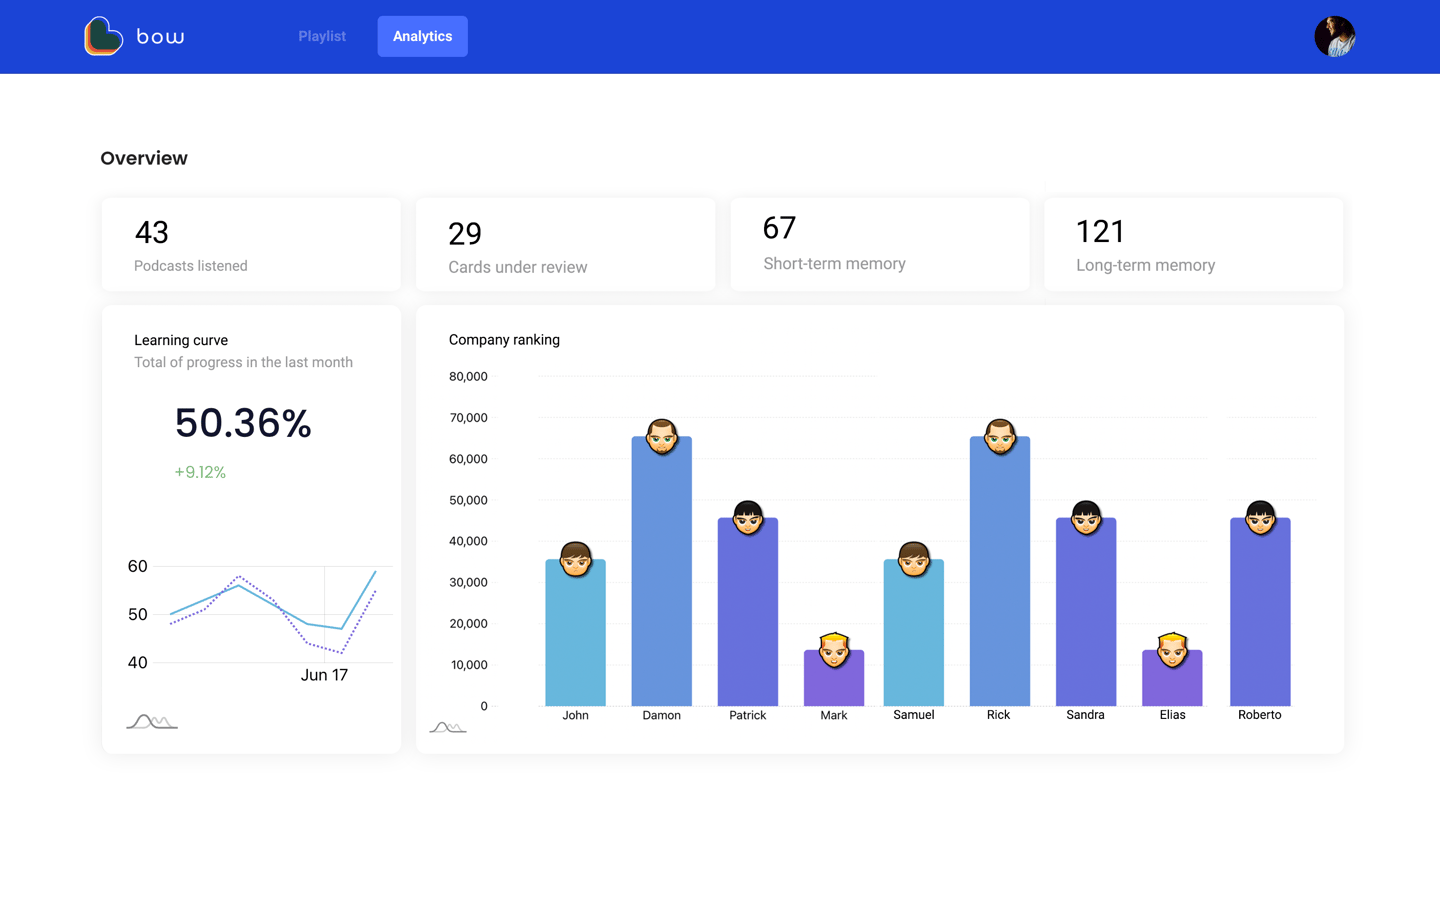
Task: Click the Rick name label under chart
Action: point(998,714)
